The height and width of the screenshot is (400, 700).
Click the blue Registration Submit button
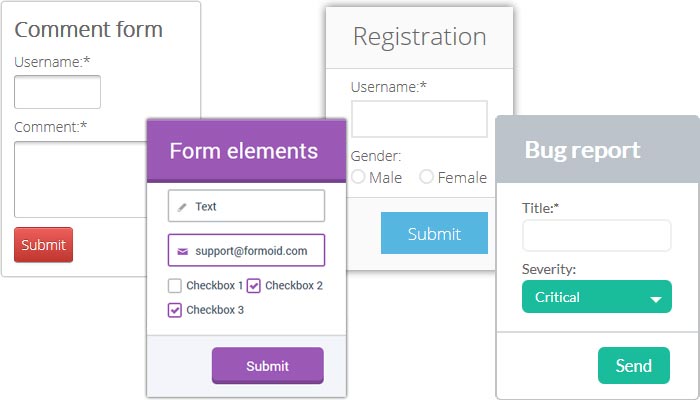pyautogui.click(x=434, y=233)
